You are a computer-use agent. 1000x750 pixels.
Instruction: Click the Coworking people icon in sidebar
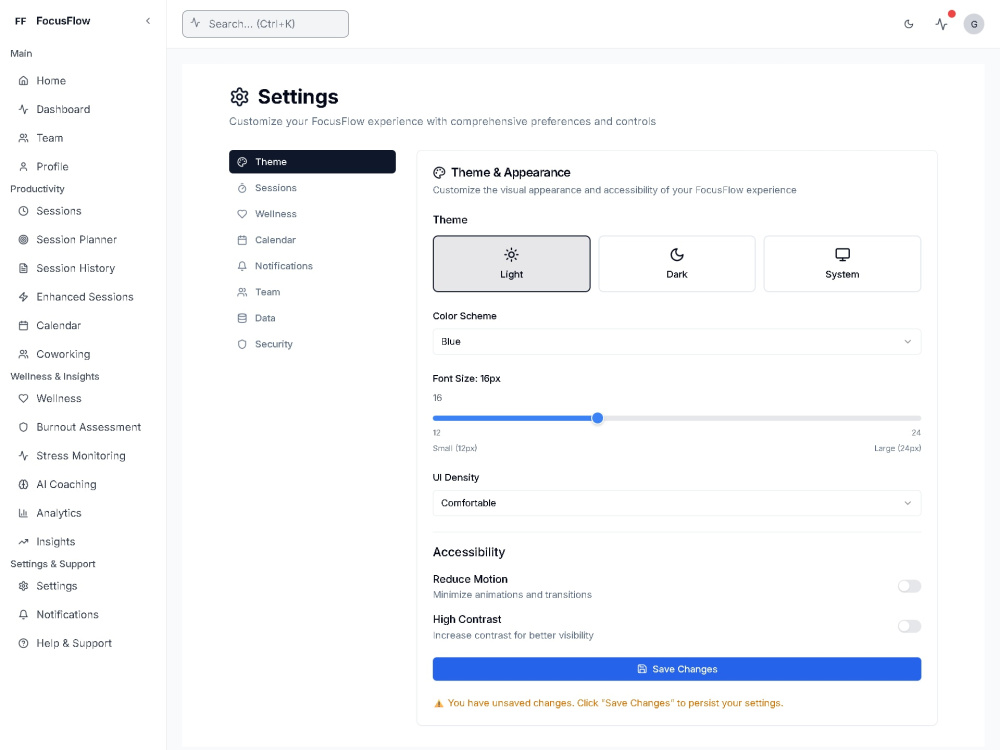coord(24,354)
